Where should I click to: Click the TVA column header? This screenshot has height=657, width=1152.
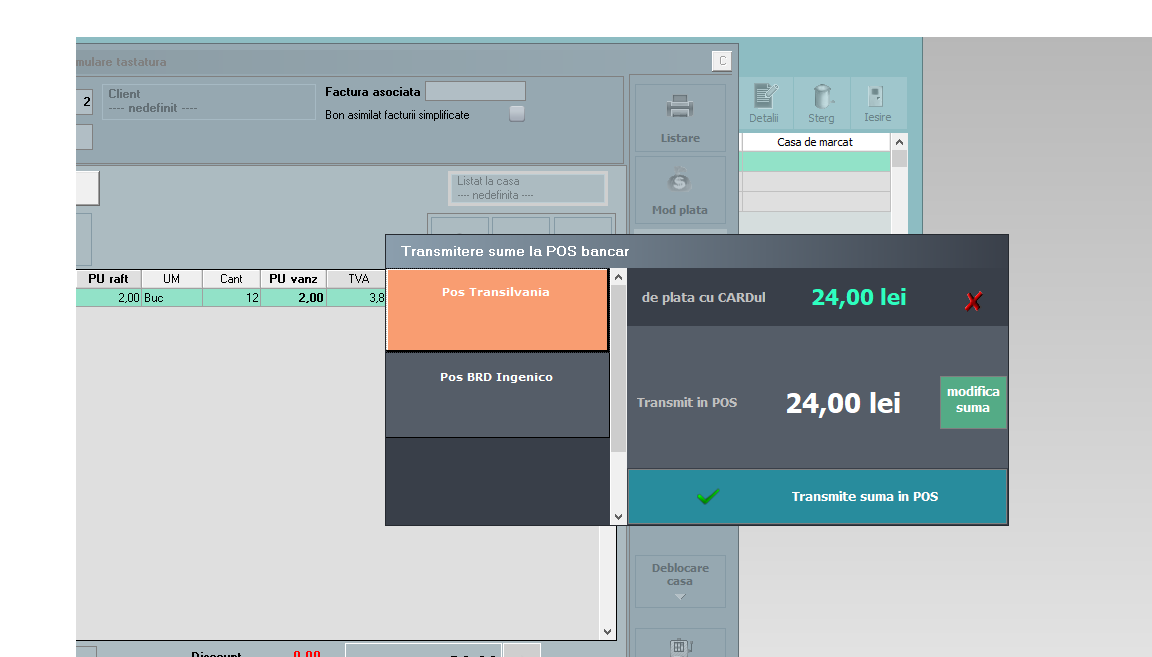point(359,279)
